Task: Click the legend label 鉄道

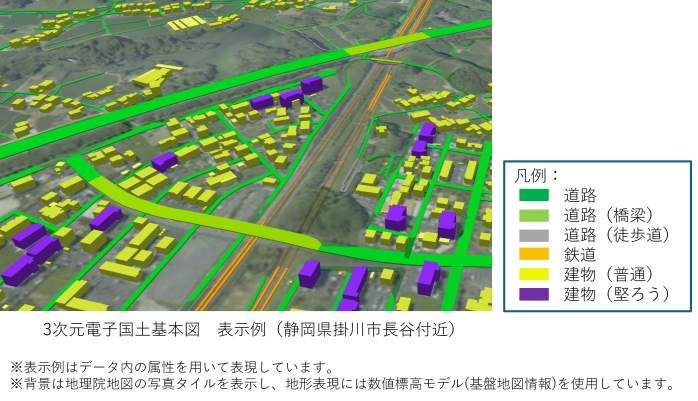Action: click(x=580, y=255)
